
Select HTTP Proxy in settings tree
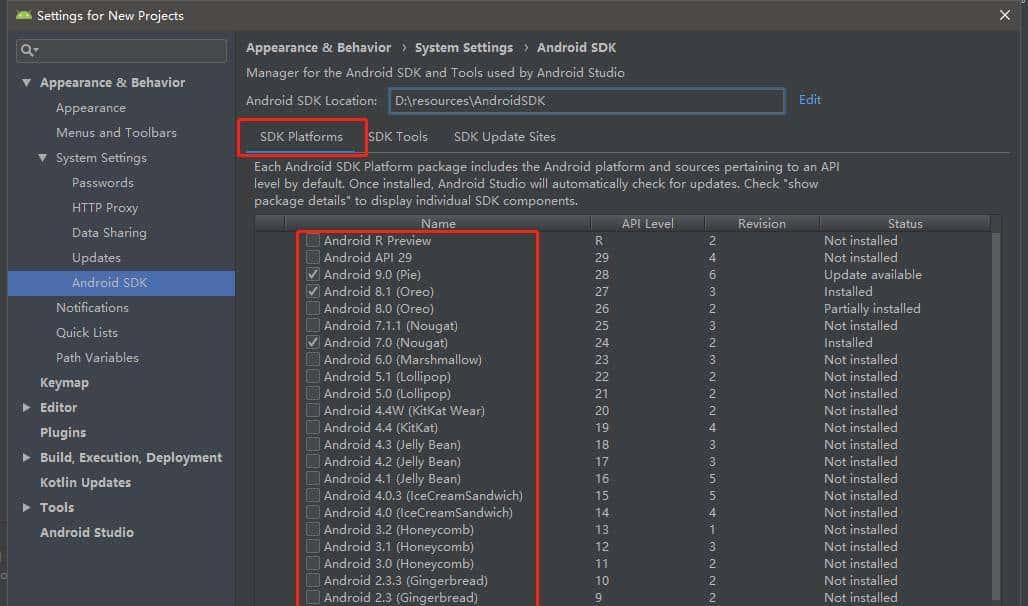tap(105, 208)
